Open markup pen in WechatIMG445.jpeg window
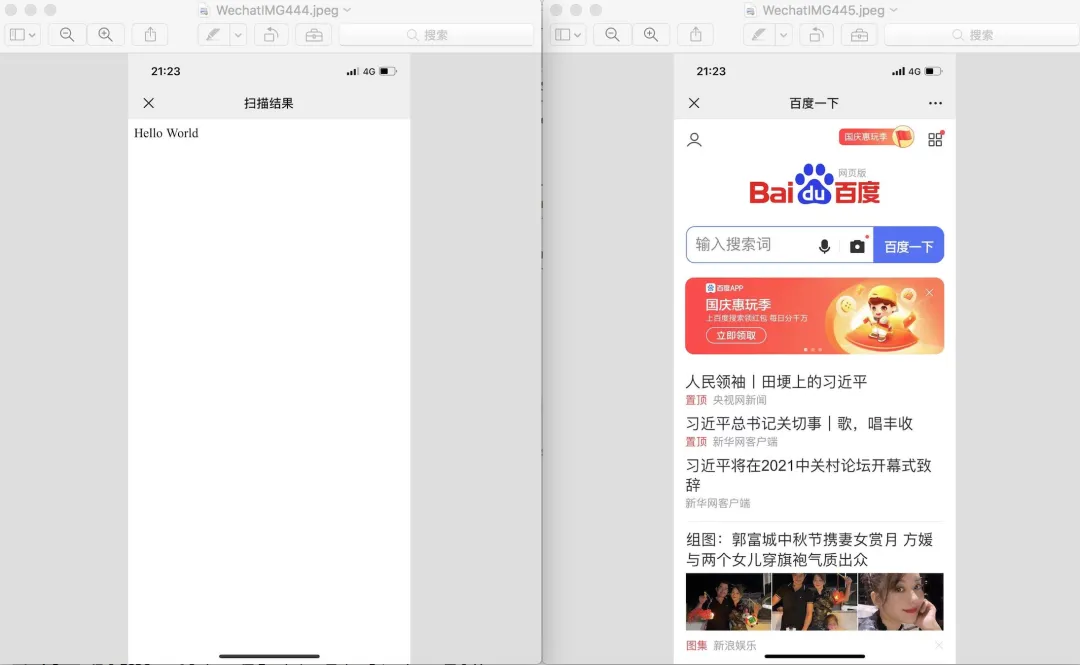This screenshot has width=1080, height=665. pyautogui.click(x=759, y=34)
